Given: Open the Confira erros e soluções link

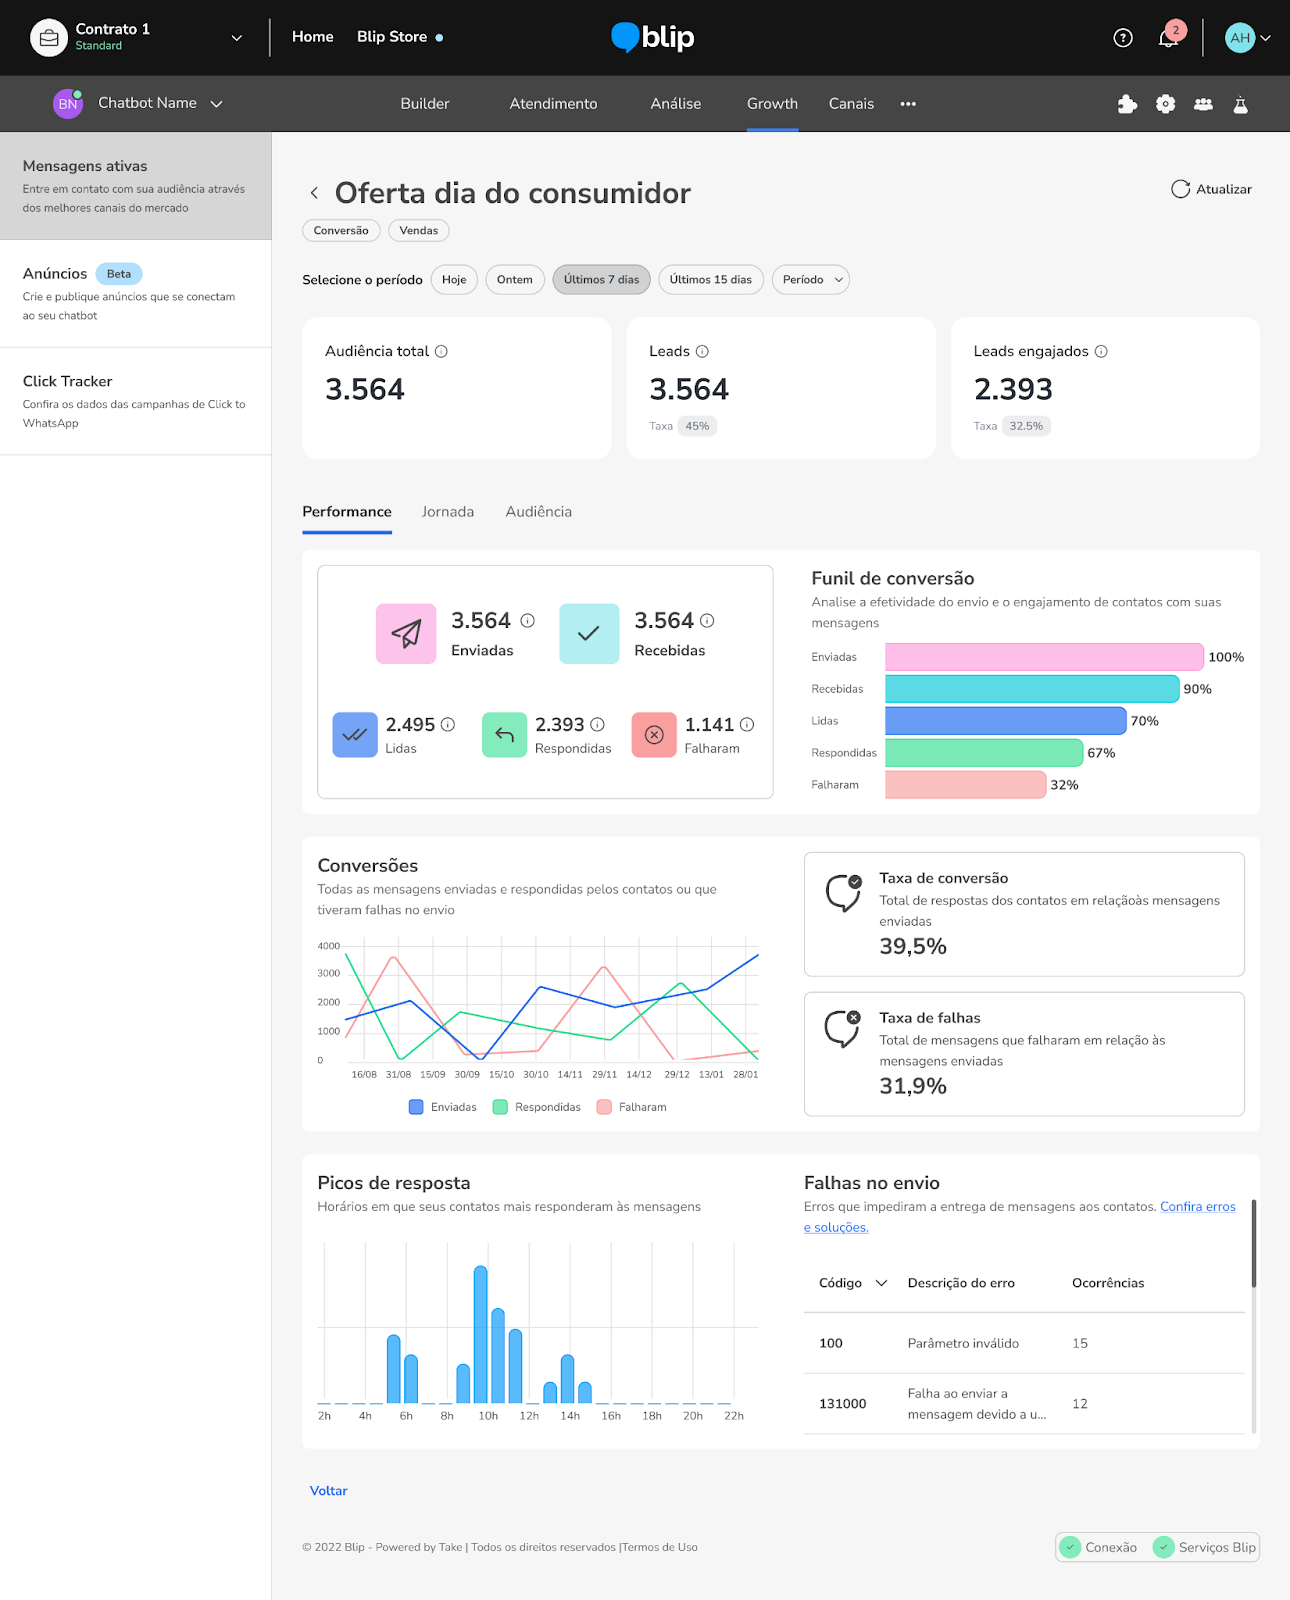Looking at the screenshot, I should coord(1197,1207).
